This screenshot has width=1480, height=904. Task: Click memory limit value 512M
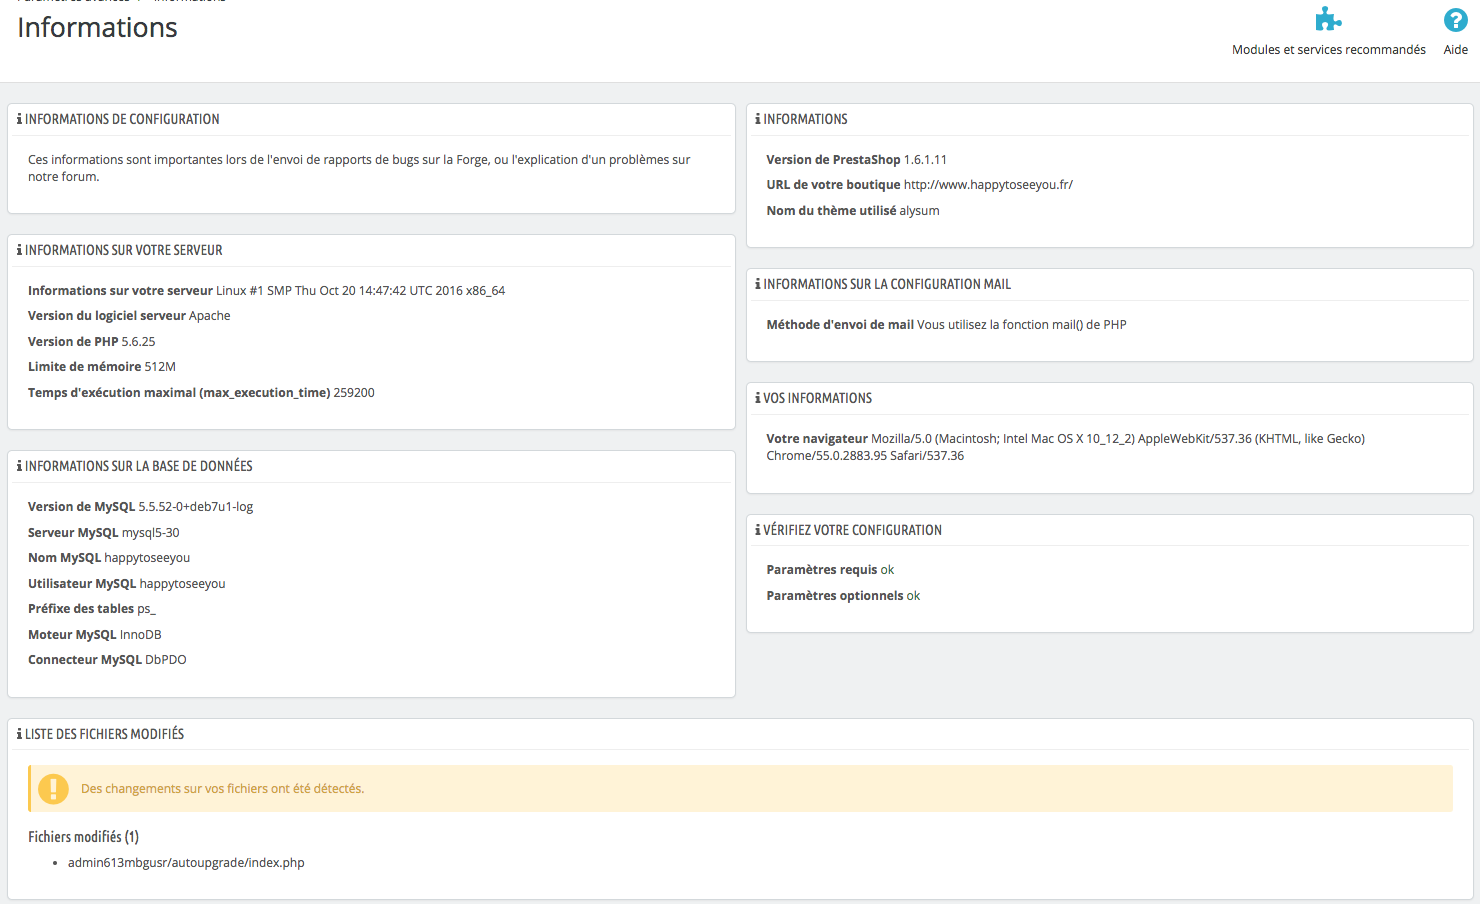pos(160,366)
